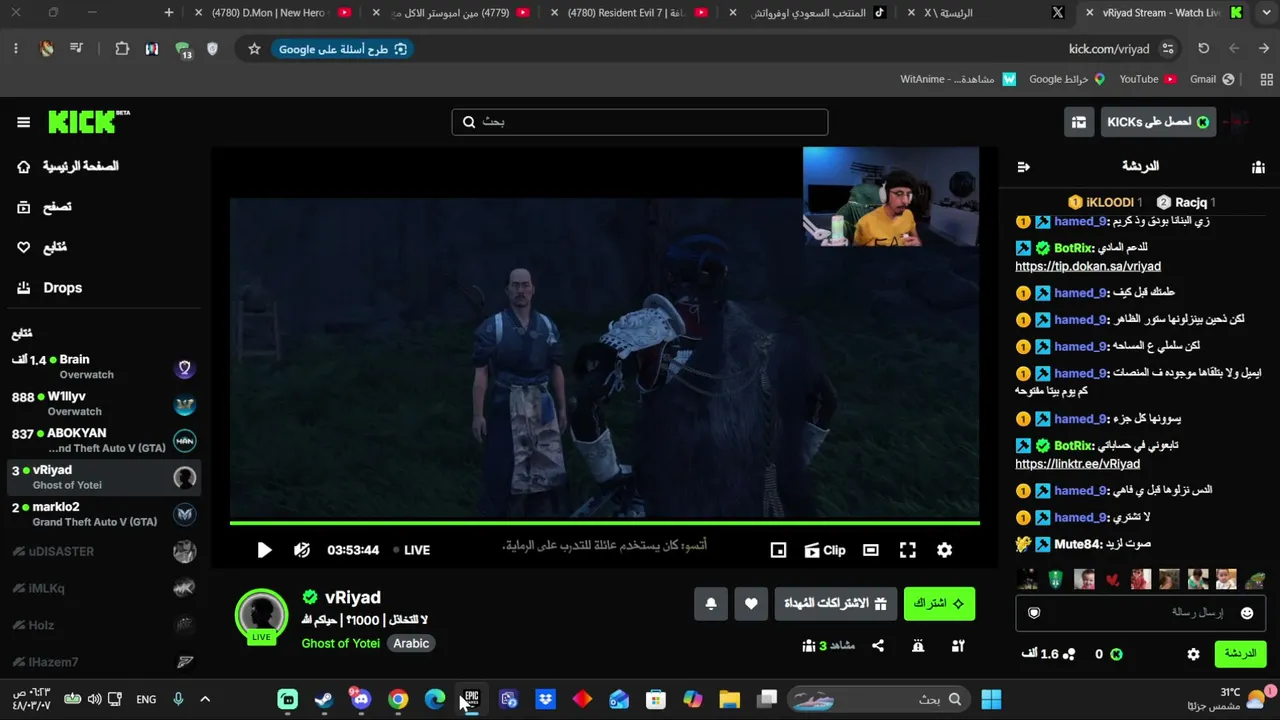1280x720 pixels.
Task: Expand the system tray hidden icons chevron
Action: tap(205, 699)
